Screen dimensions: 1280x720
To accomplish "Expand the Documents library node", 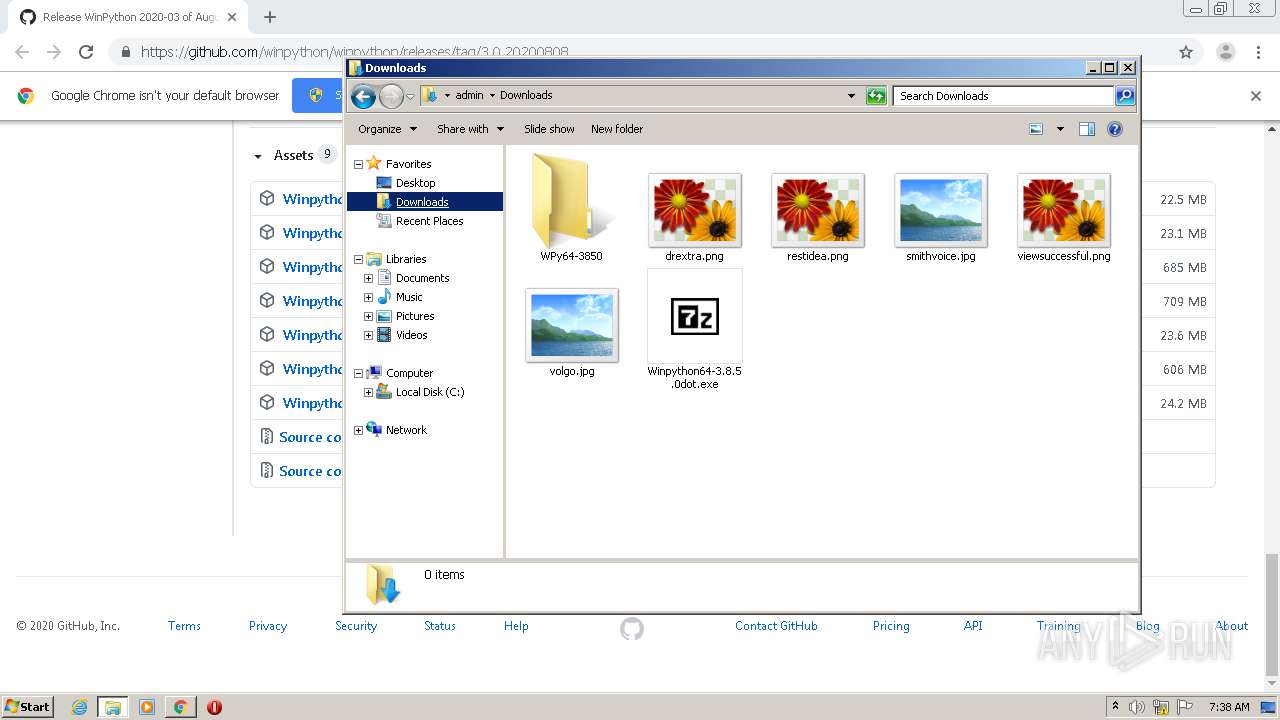I will [x=368, y=278].
